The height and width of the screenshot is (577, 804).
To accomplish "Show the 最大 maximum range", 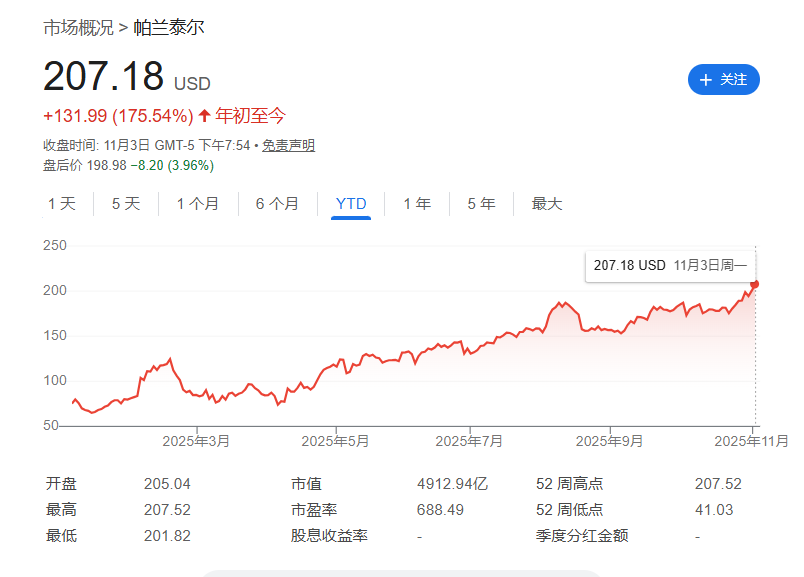I will [547, 204].
